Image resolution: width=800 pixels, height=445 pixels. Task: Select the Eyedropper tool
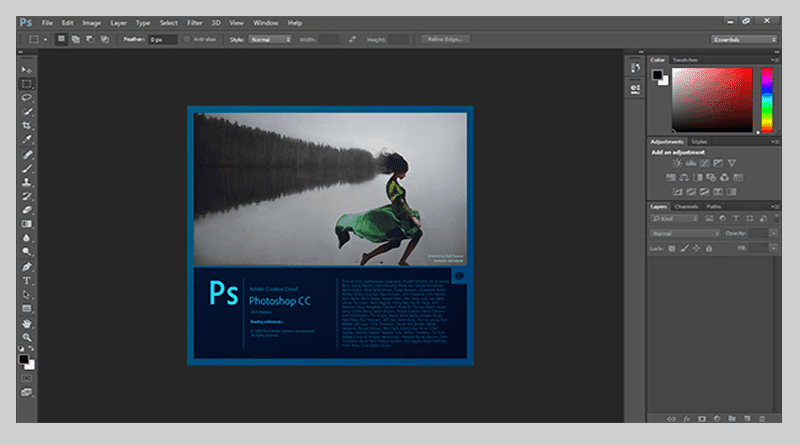[x=27, y=139]
